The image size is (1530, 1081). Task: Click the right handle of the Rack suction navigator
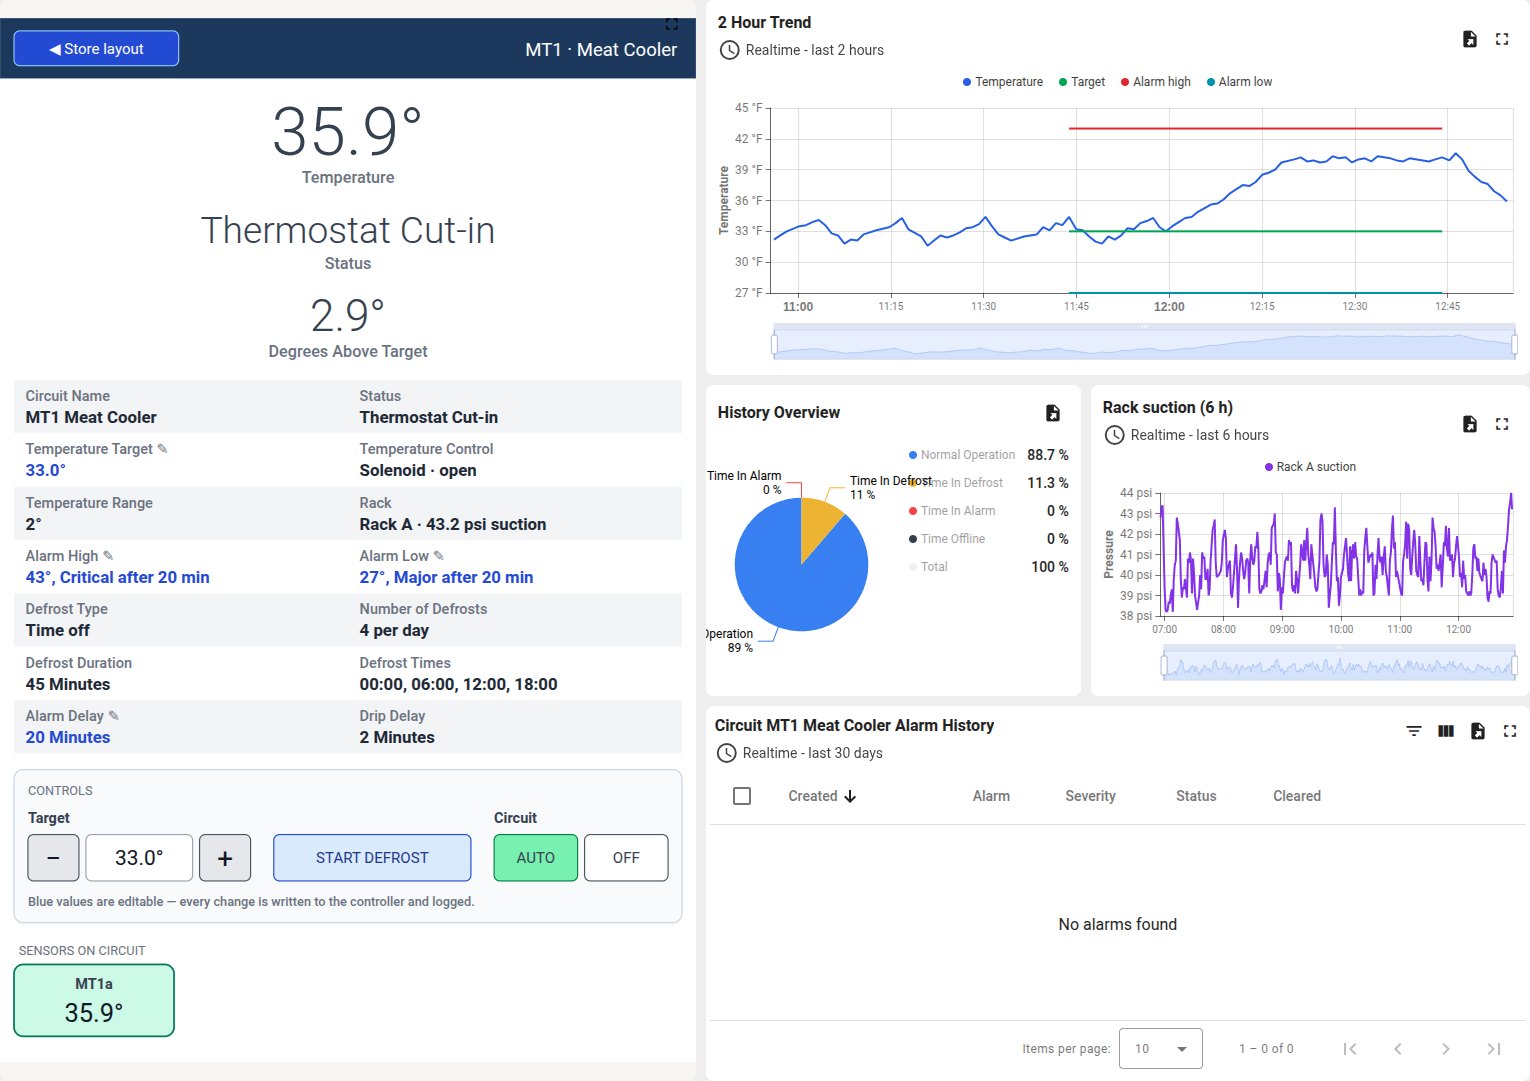(x=1514, y=666)
